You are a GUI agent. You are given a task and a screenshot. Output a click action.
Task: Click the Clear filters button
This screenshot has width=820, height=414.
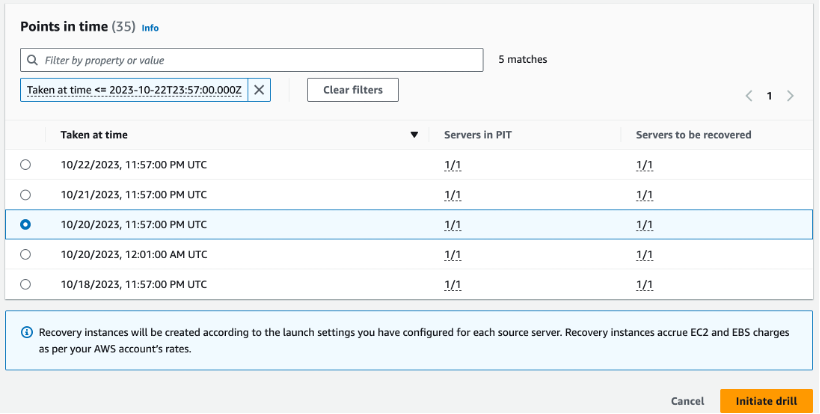(353, 90)
